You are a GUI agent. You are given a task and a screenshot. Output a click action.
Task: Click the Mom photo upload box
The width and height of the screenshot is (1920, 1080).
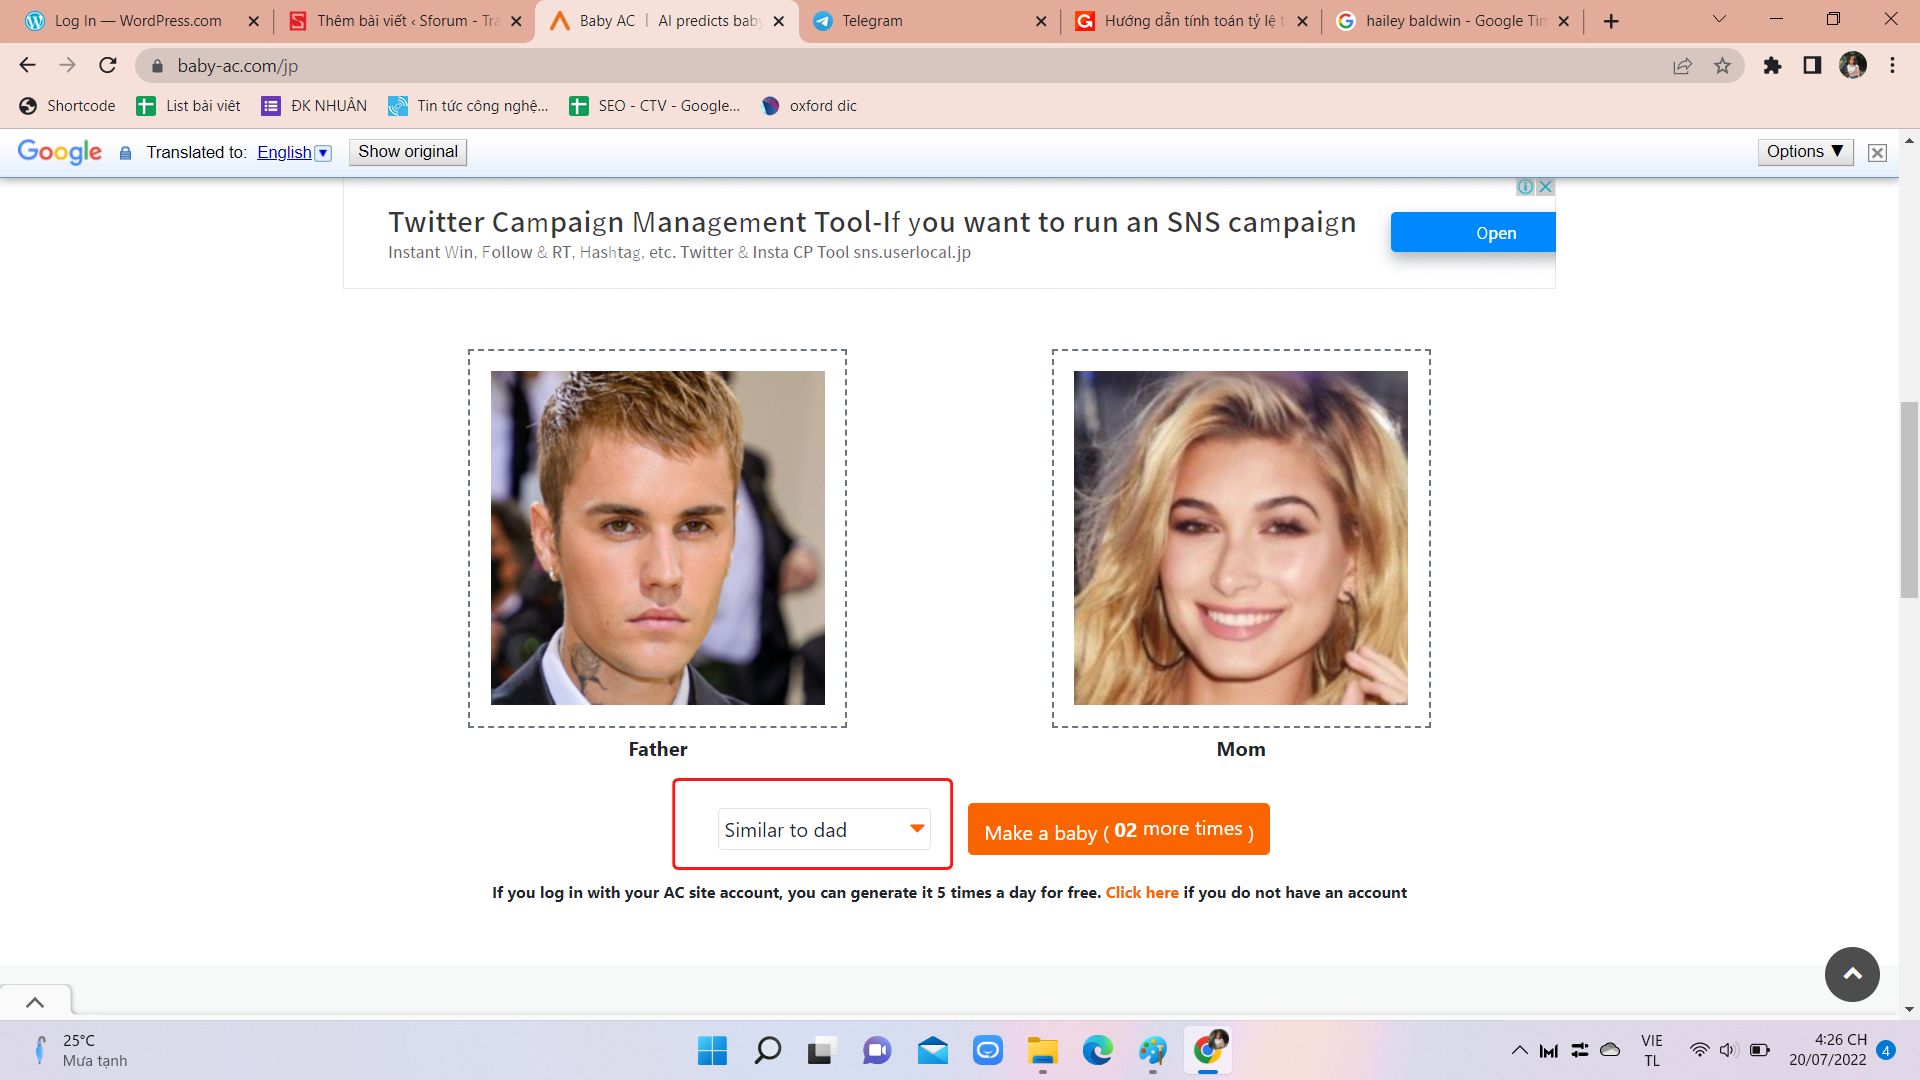[x=1241, y=538]
